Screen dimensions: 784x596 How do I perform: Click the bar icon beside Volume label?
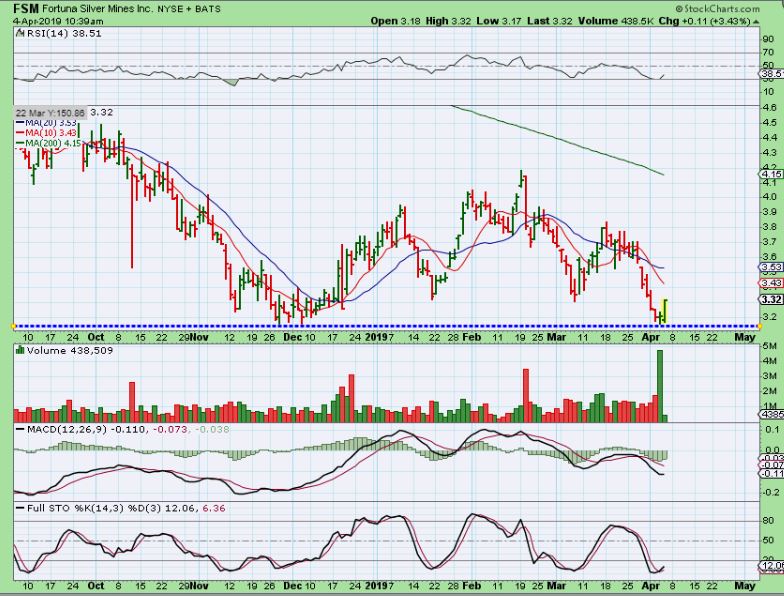[20, 350]
